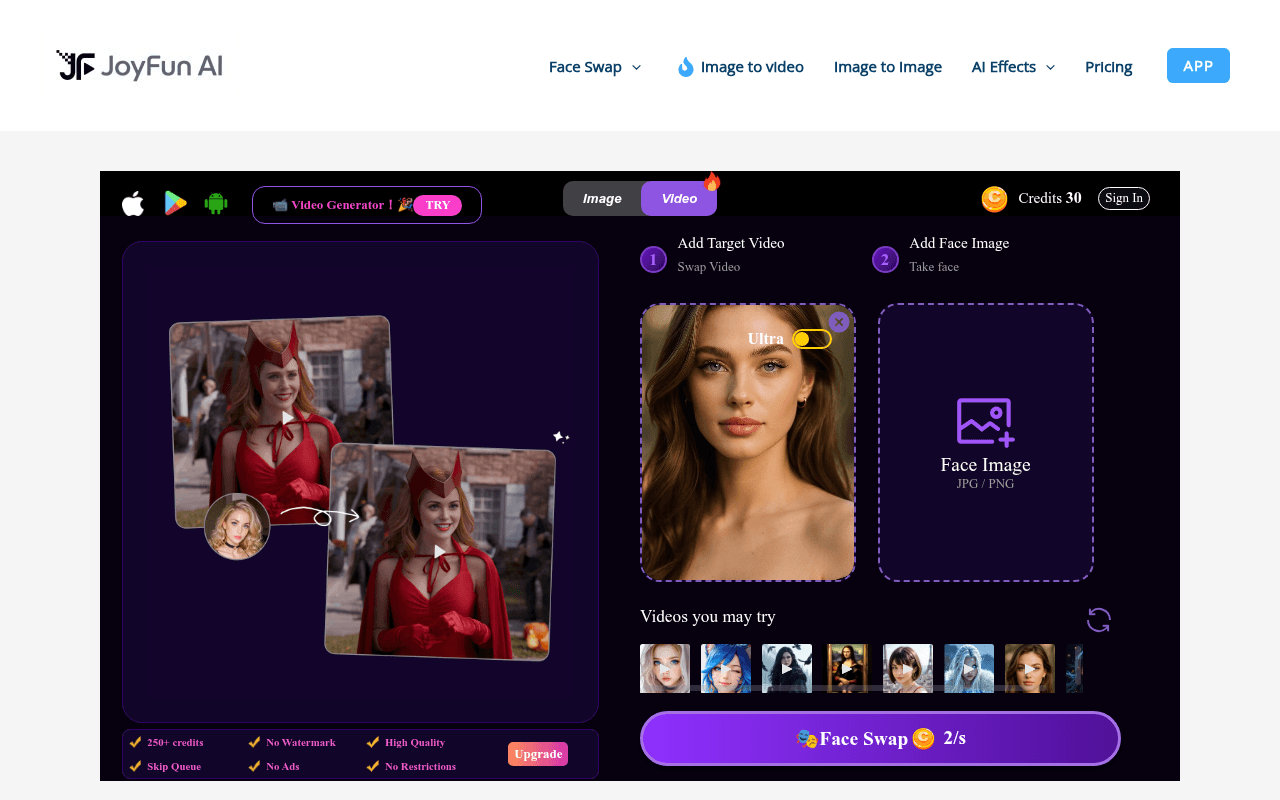Click the blonde face circle thumbnail
Image resolution: width=1280 pixels, height=800 pixels.
pyautogui.click(x=237, y=526)
